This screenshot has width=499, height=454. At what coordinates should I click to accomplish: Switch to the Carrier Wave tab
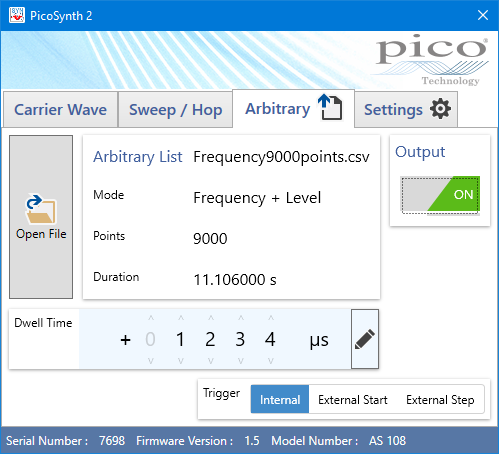[60, 110]
